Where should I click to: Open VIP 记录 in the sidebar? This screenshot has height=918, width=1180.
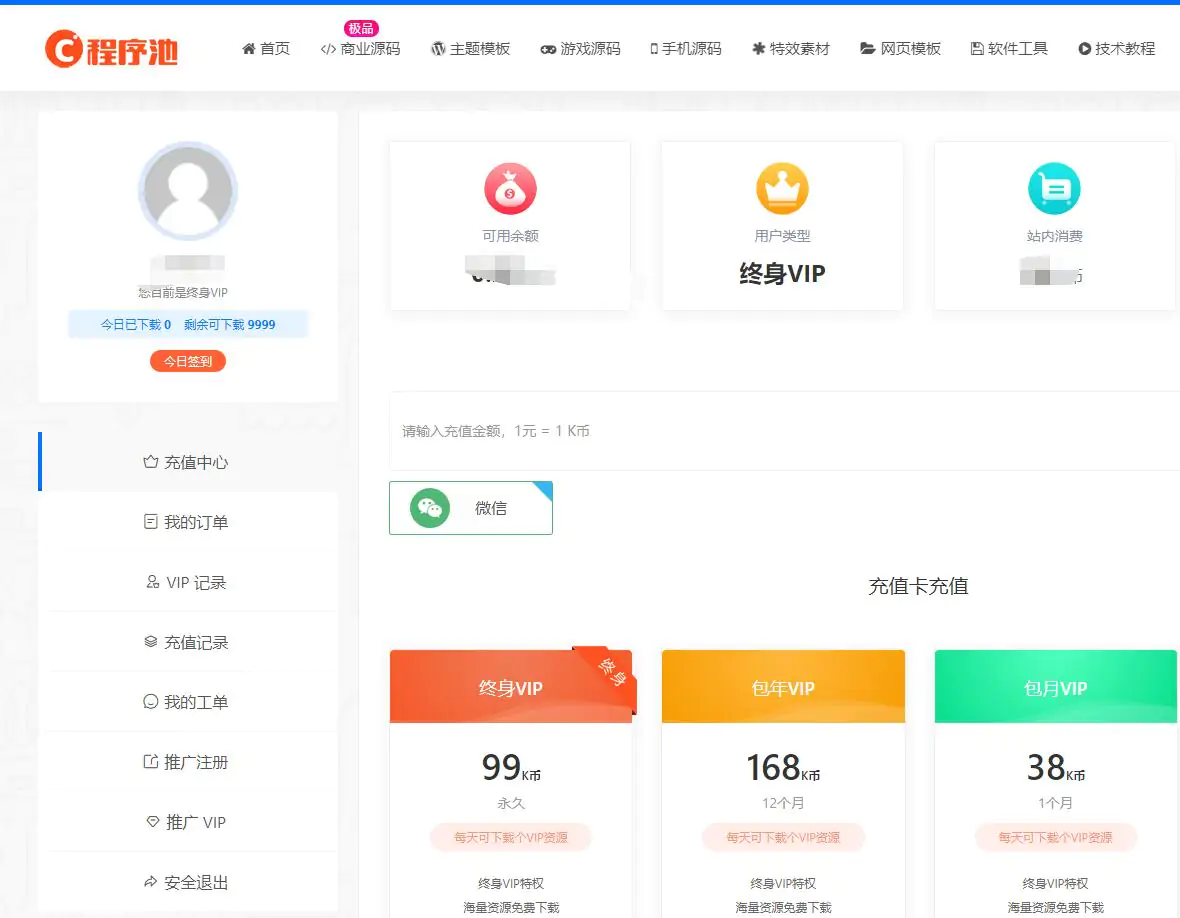point(188,582)
